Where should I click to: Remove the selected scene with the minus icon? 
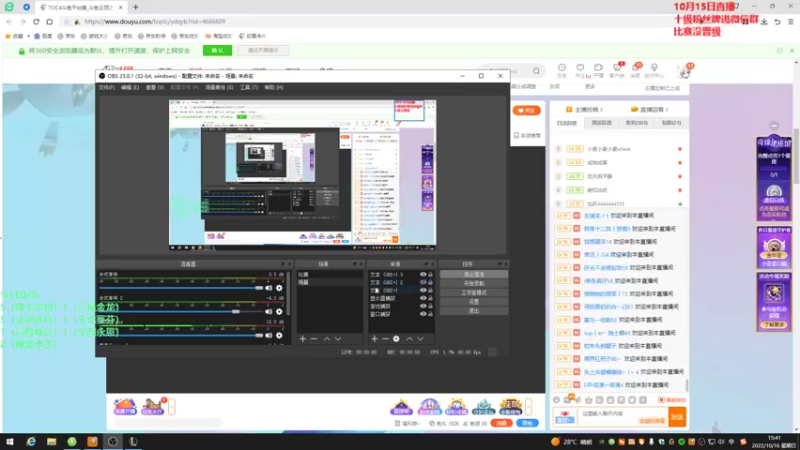tap(314, 339)
